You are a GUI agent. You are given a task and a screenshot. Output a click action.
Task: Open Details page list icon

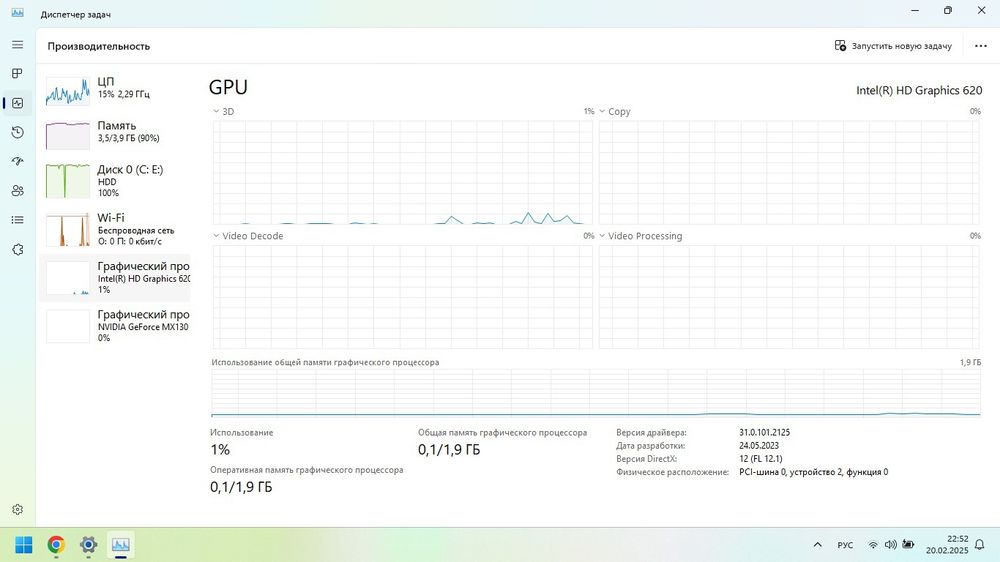17,220
